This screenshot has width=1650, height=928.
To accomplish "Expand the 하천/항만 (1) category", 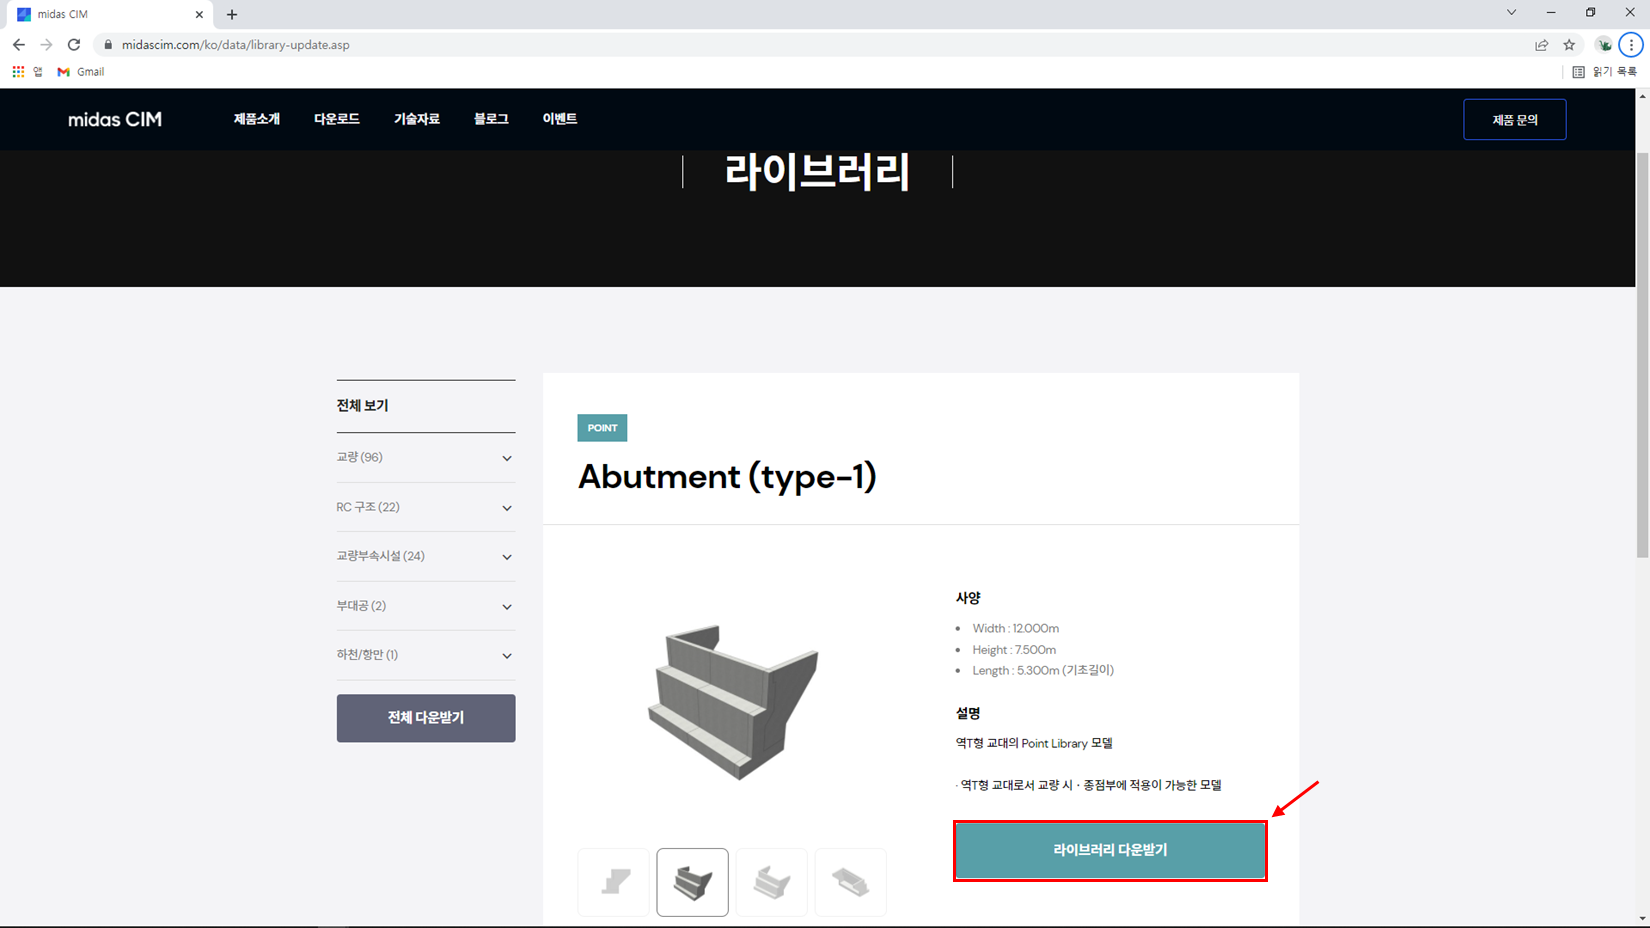I will coord(426,656).
